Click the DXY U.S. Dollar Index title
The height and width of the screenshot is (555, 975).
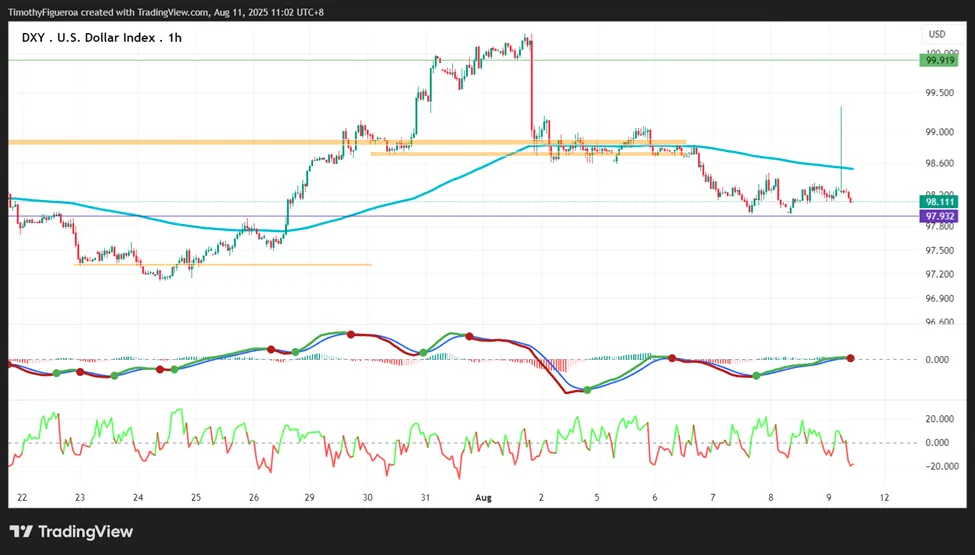[102, 38]
